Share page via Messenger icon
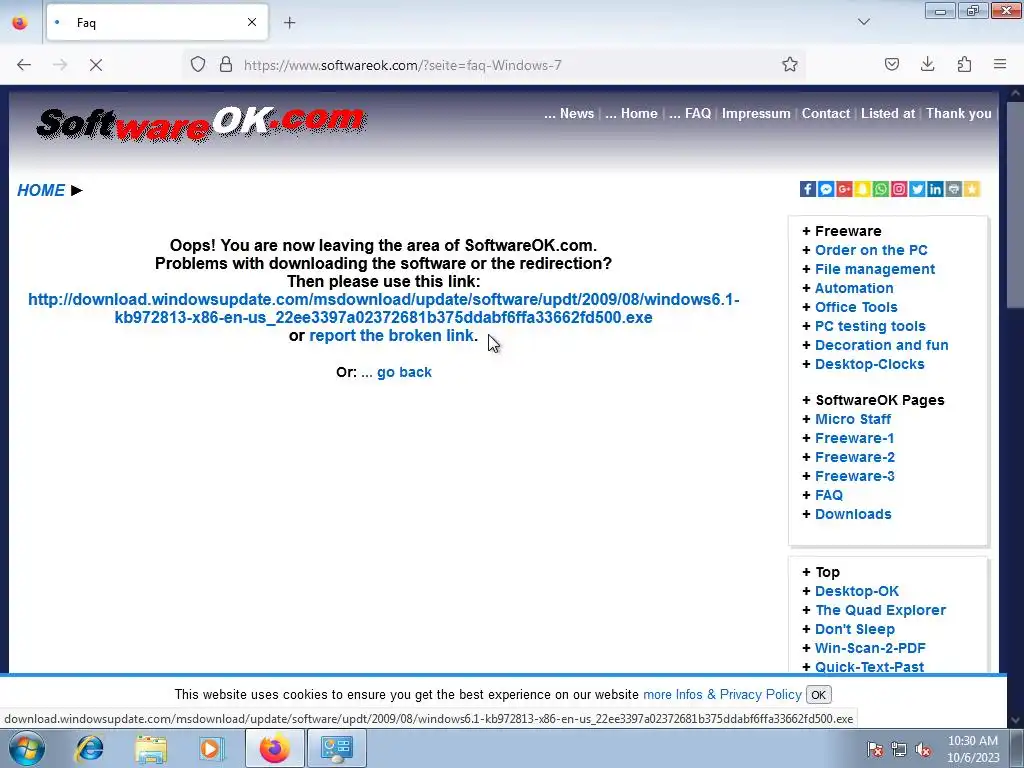 tap(826, 189)
